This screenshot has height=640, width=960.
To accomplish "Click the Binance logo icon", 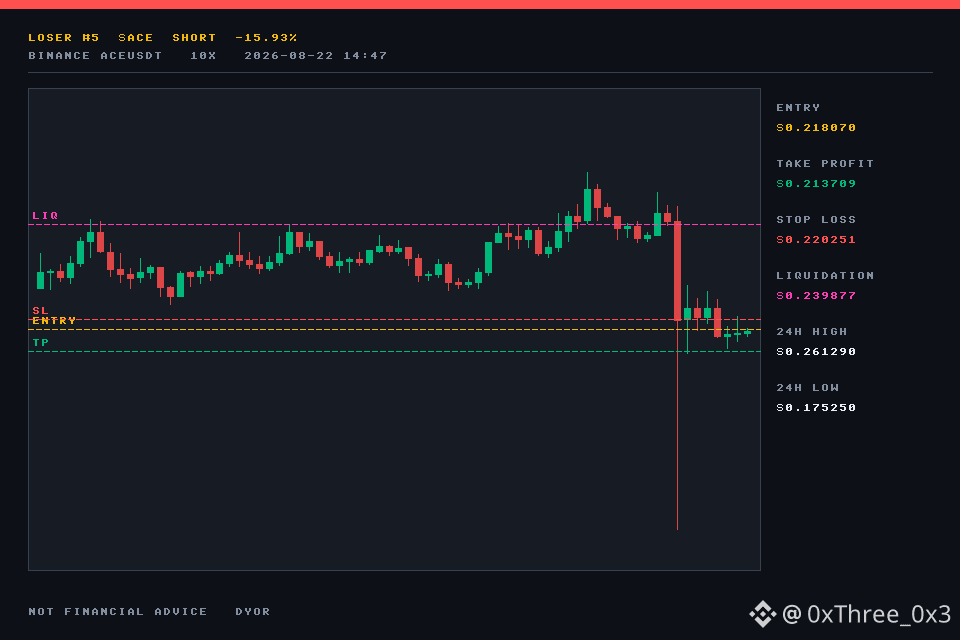I will (763, 614).
